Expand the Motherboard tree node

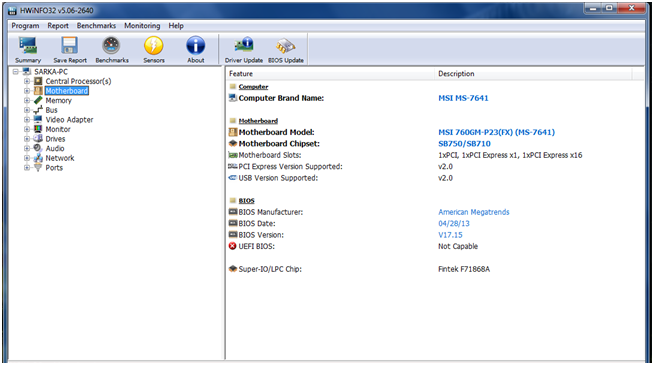[27, 91]
